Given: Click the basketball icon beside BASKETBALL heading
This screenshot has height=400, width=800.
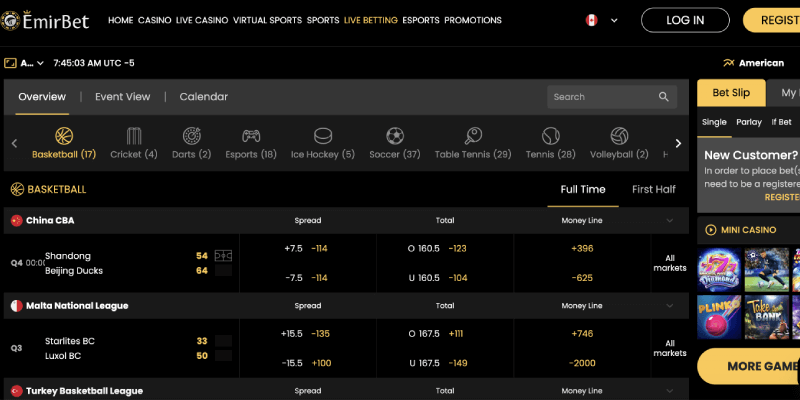Looking at the screenshot, I should pos(17,189).
